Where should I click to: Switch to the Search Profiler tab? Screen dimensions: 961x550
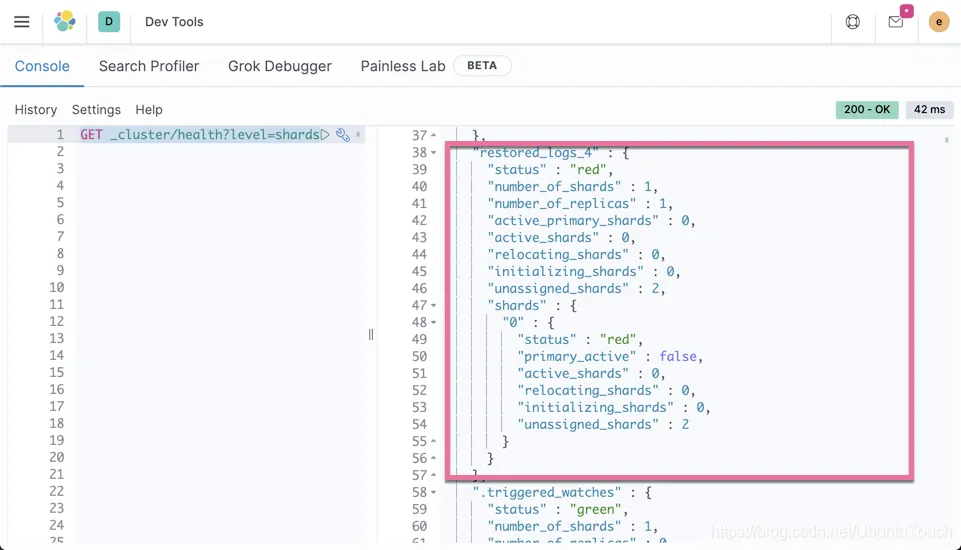[x=149, y=66]
